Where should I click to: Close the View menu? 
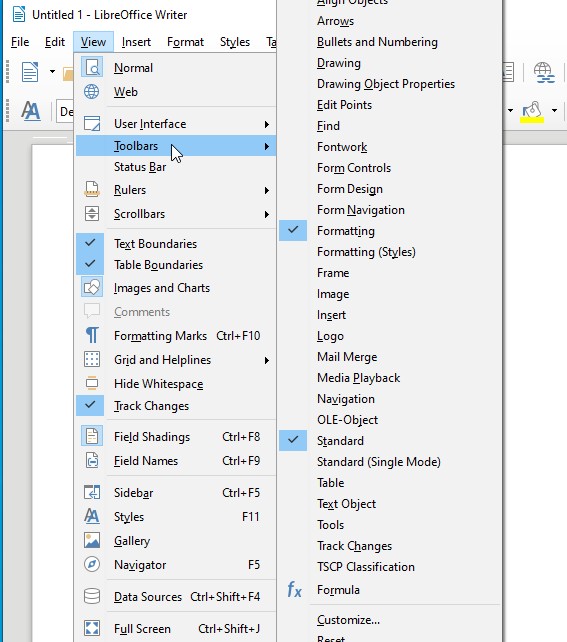tap(93, 42)
